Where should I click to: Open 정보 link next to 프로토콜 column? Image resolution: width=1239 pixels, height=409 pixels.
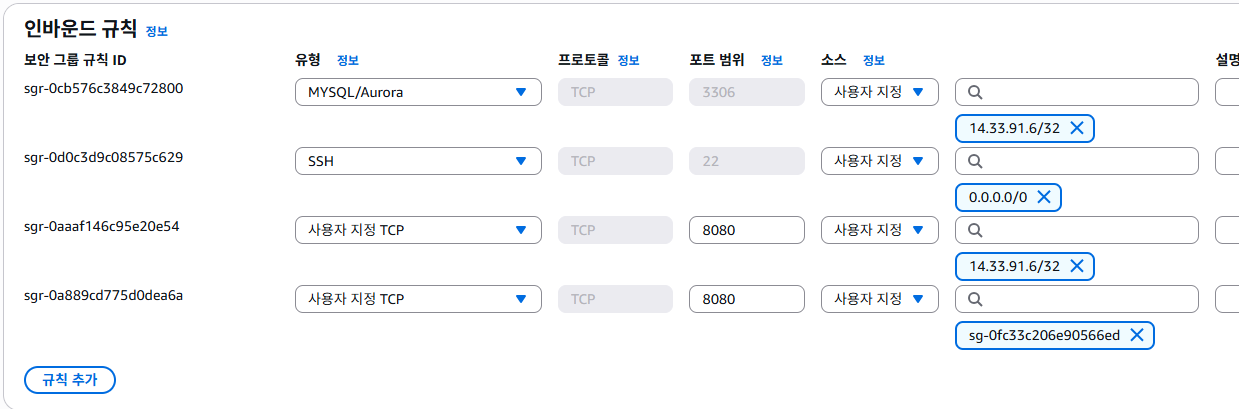628,60
